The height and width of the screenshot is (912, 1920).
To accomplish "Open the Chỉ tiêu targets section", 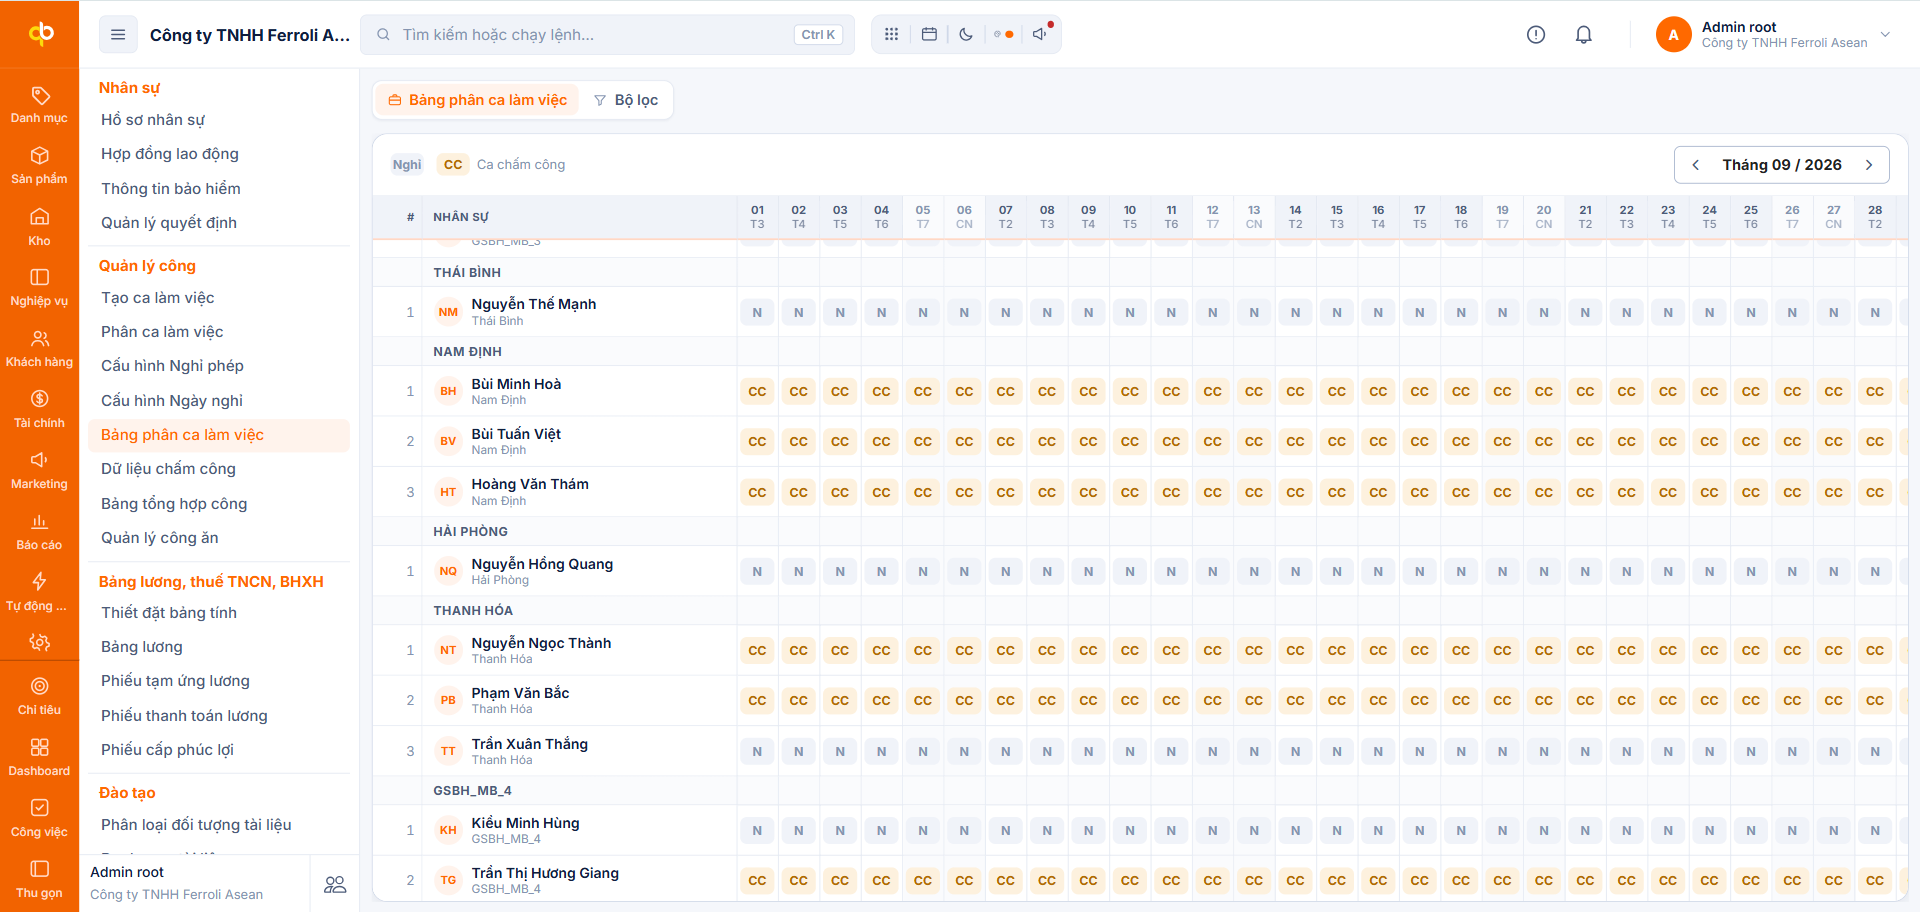I will coord(39,697).
